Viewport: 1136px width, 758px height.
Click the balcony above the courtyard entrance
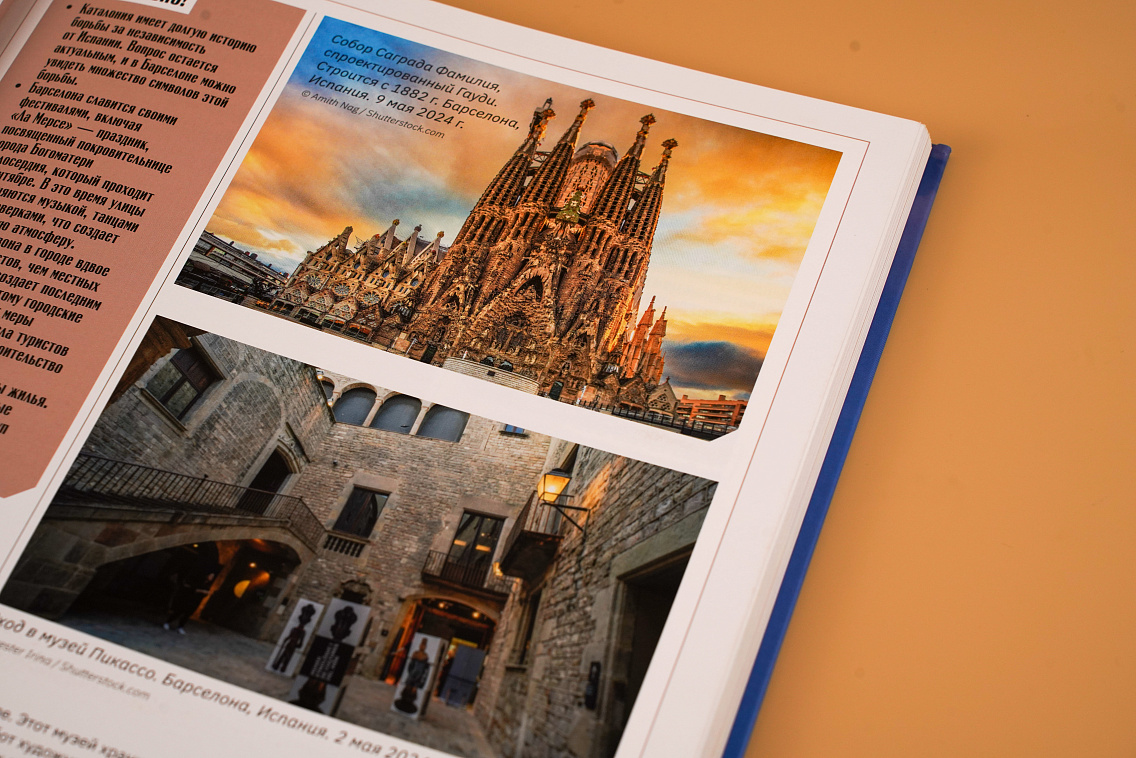(x=462, y=572)
